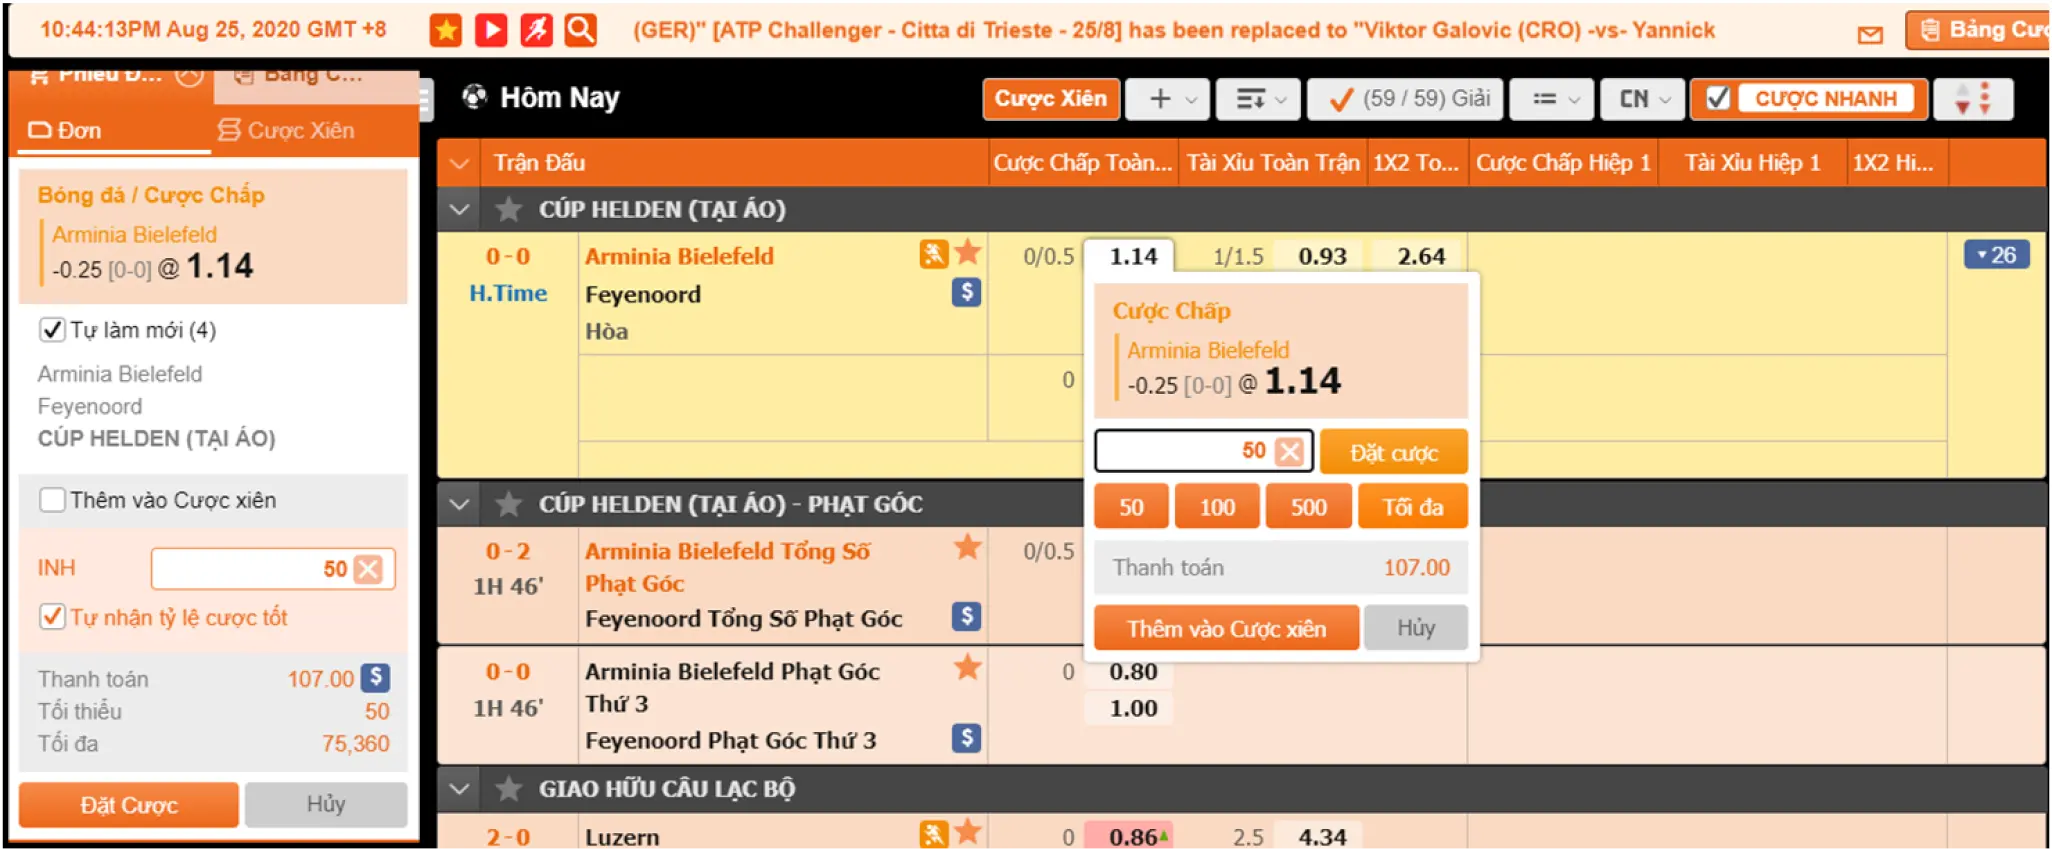Collapse the CÚP HELDEN (TẠI ÁO) section

pyautogui.click(x=460, y=209)
